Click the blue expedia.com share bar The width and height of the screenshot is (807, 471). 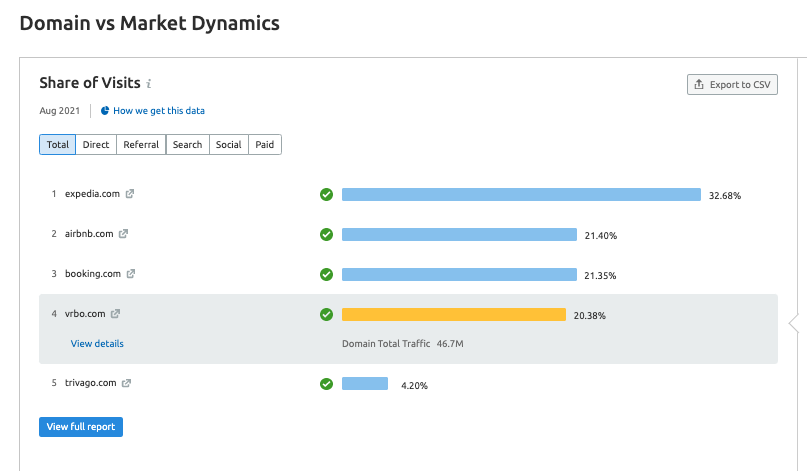click(x=521, y=195)
